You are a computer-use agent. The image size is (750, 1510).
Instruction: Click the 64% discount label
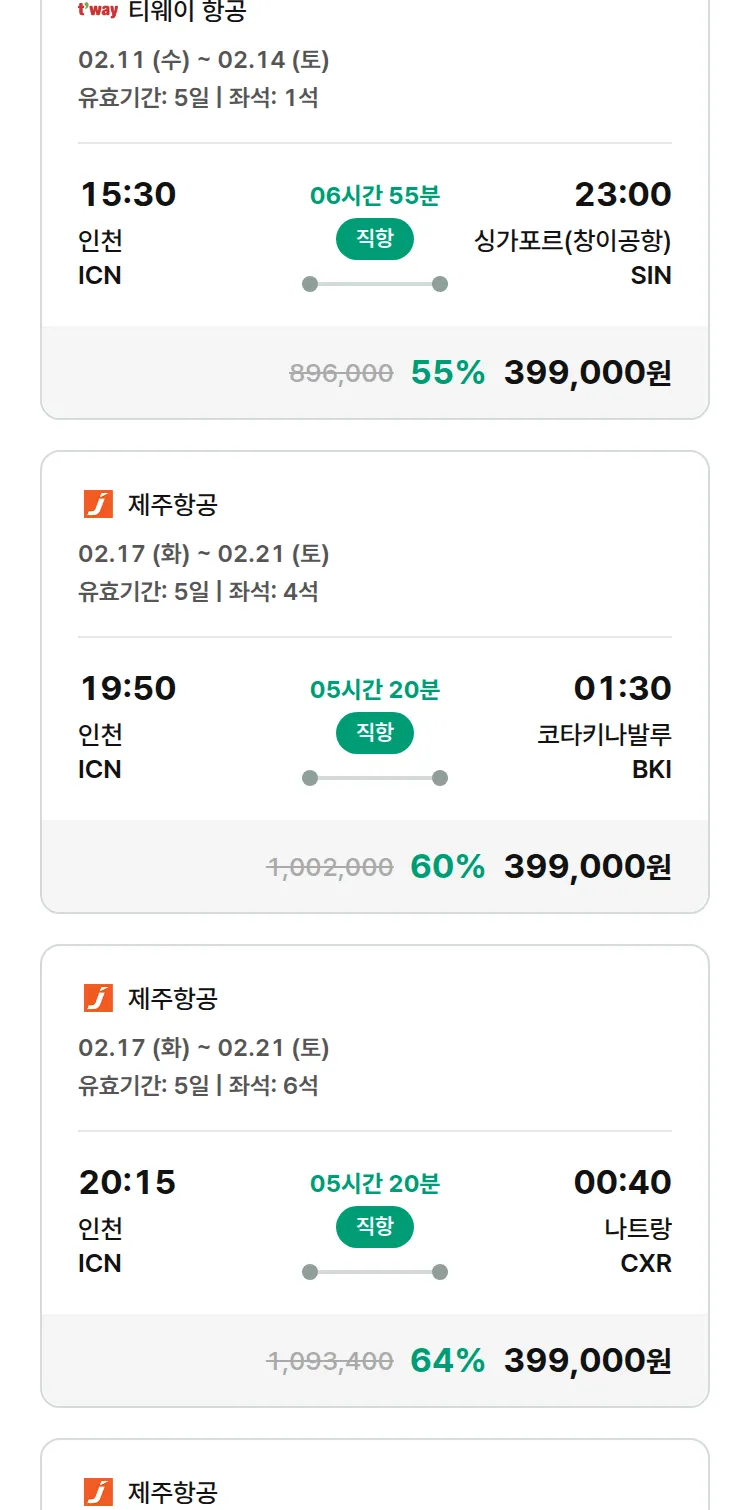coord(447,1361)
